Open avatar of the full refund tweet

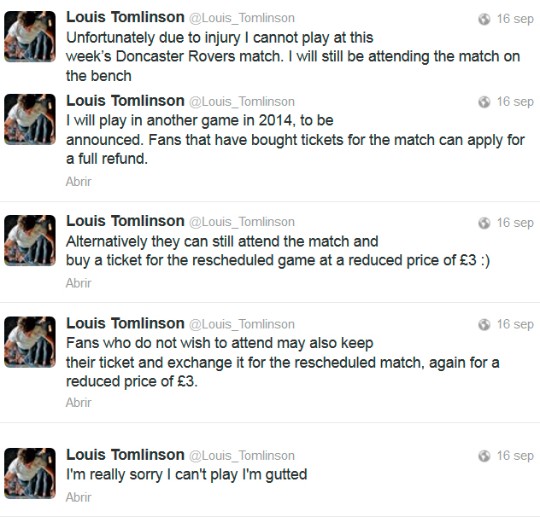click(30, 119)
